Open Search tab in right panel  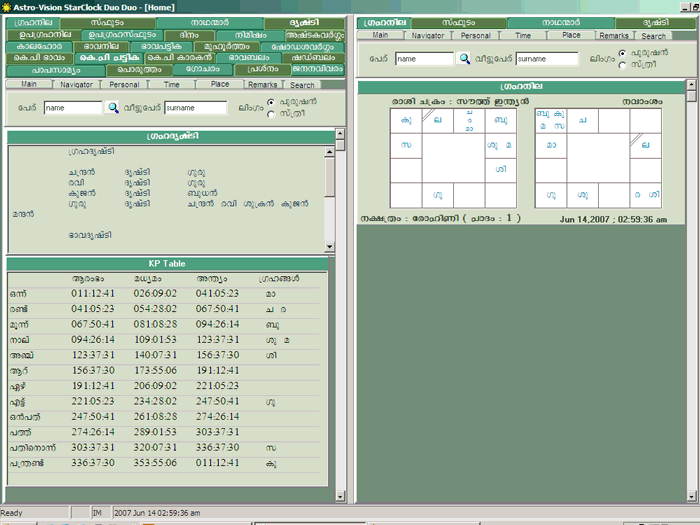coord(654,36)
